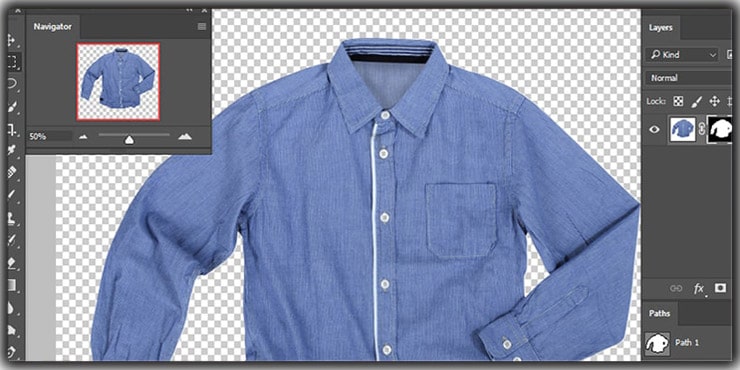
Task: Toggle pixel layer filter icon
Action: [x=731, y=55]
